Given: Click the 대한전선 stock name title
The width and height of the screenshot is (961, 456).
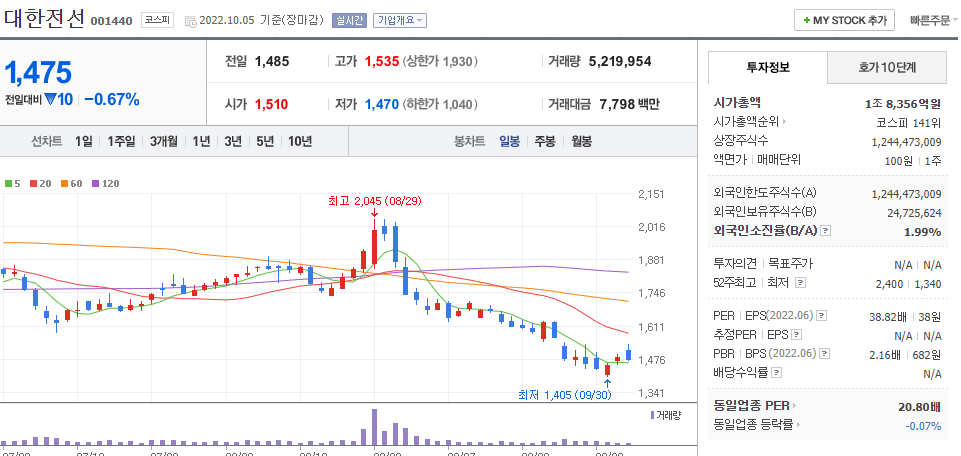Looking at the screenshot, I should (44, 18).
